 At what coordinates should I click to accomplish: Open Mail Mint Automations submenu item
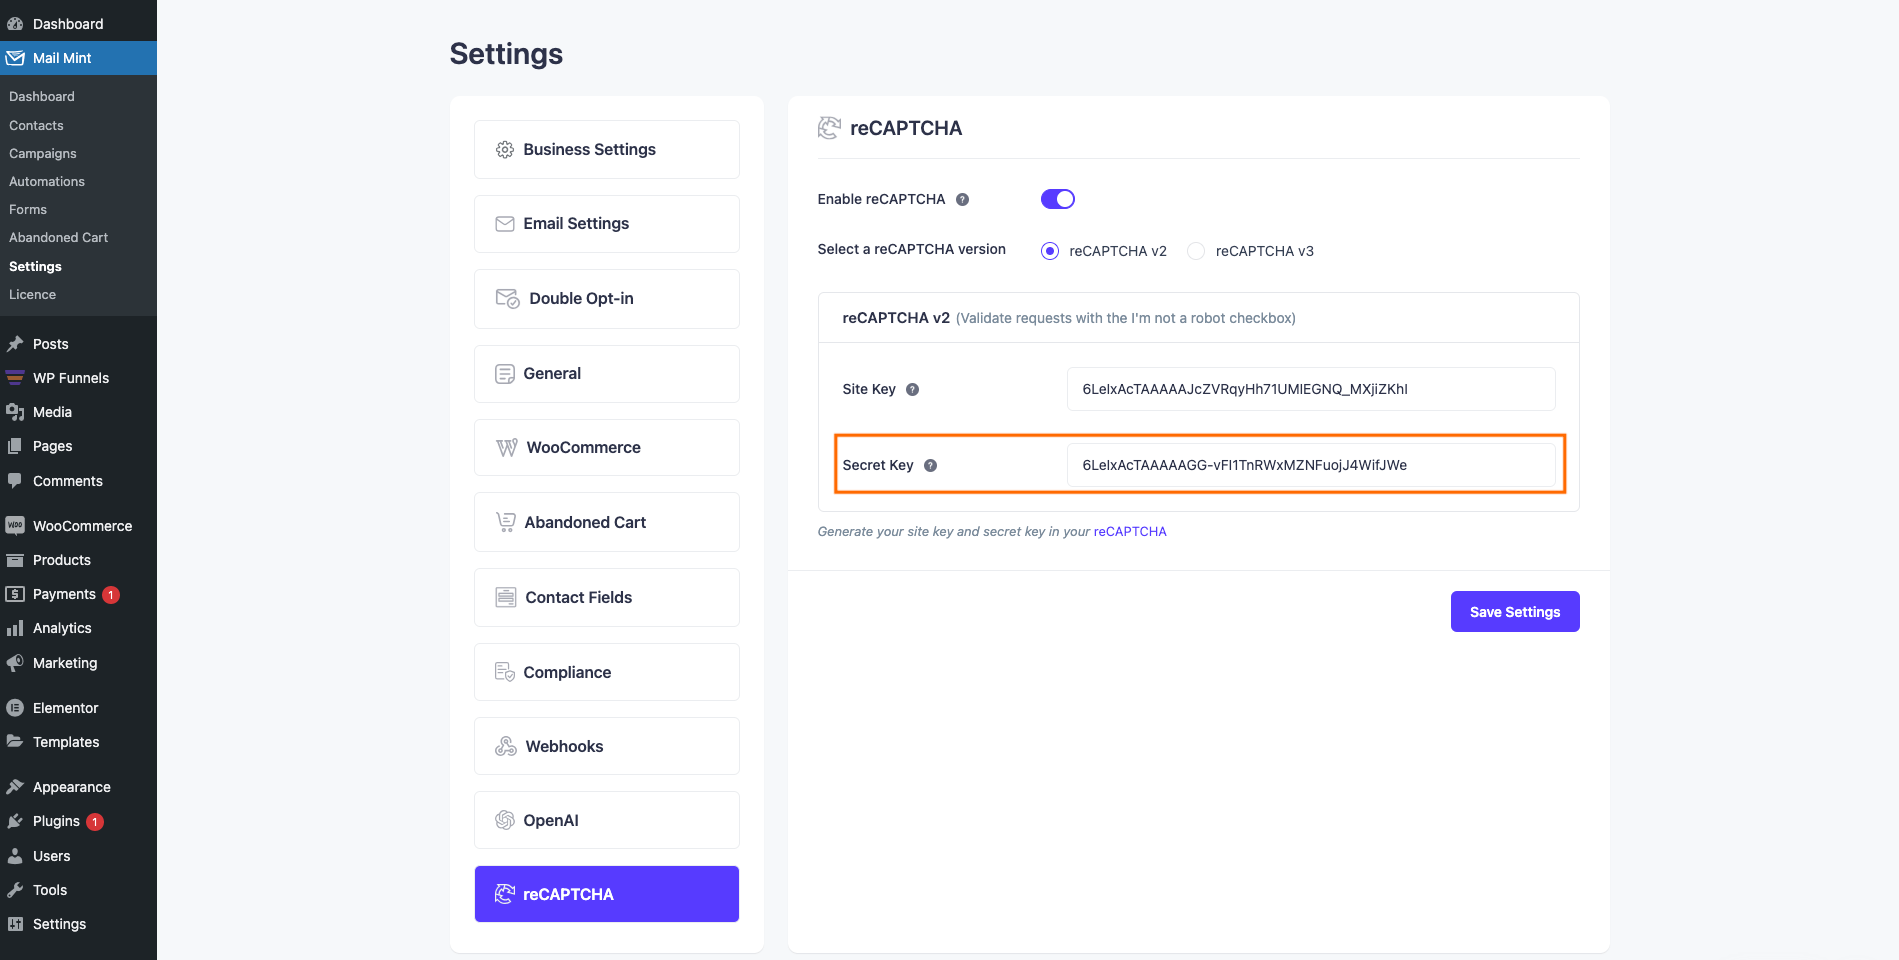tap(47, 182)
